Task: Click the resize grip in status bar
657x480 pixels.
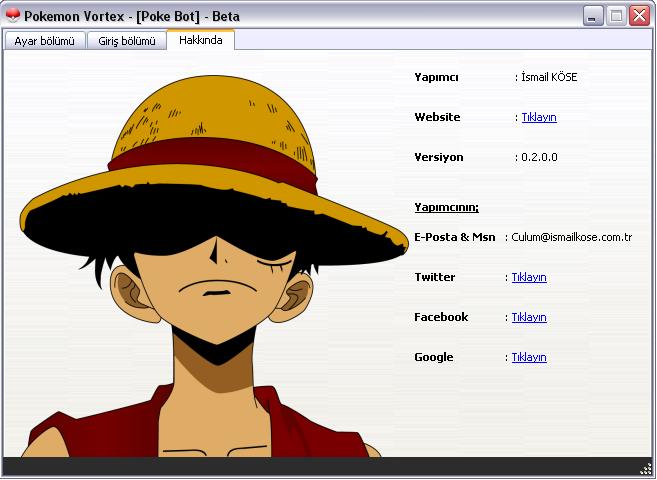Action: click(646, 468)
